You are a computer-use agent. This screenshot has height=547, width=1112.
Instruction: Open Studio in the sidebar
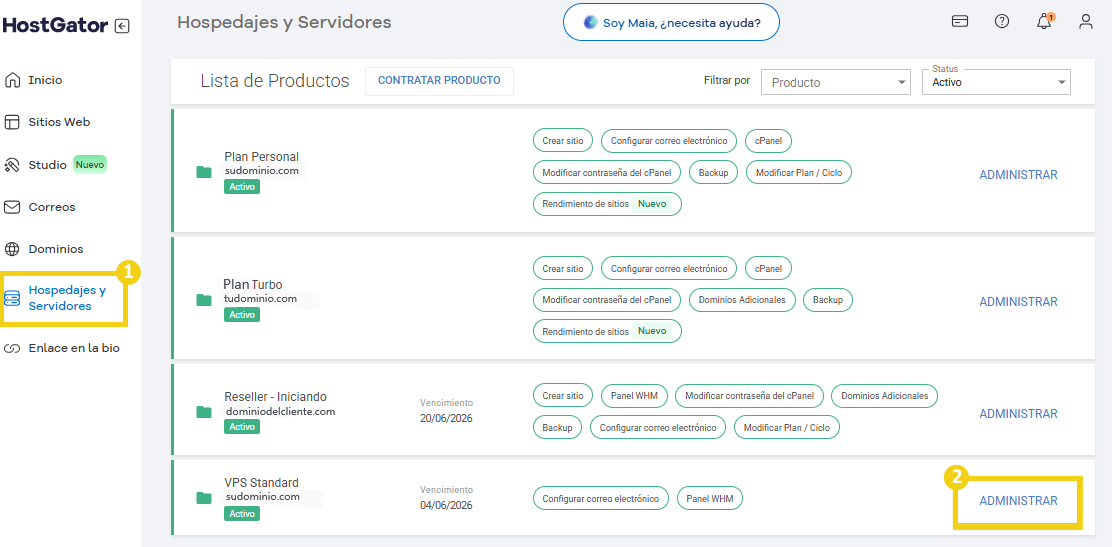tap(48, 165)
